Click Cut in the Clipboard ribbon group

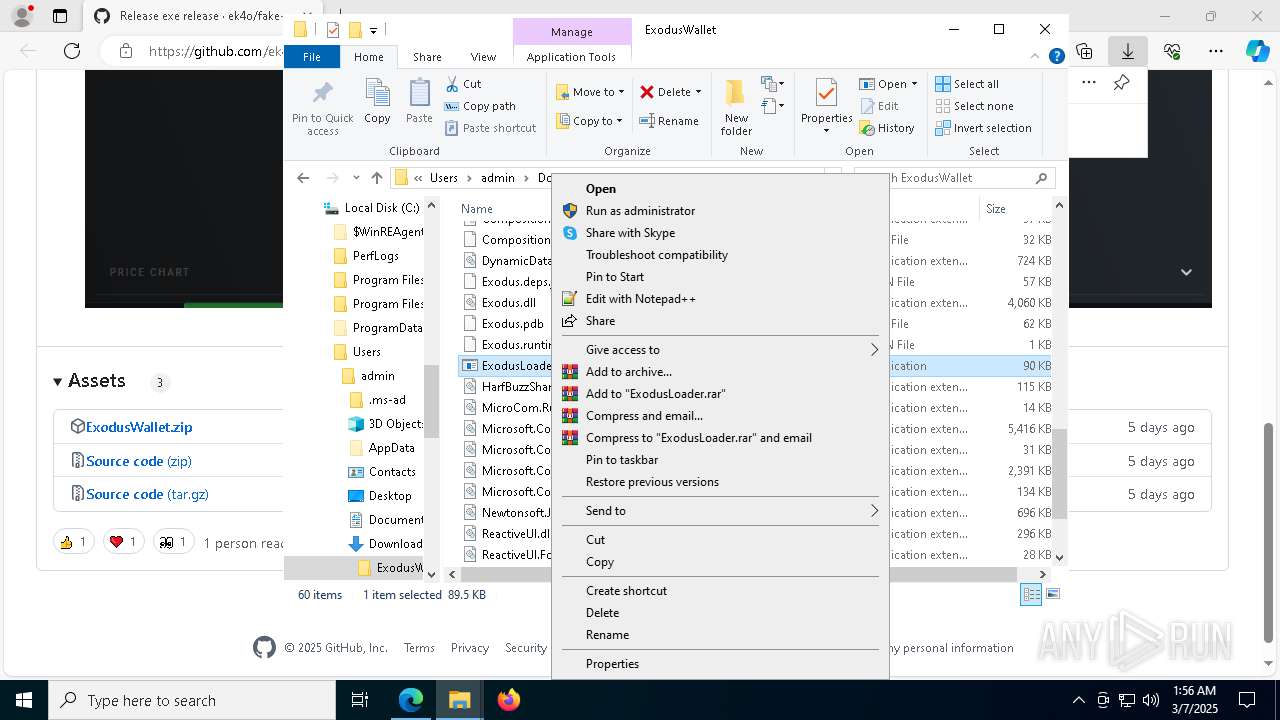pos(463,84)
